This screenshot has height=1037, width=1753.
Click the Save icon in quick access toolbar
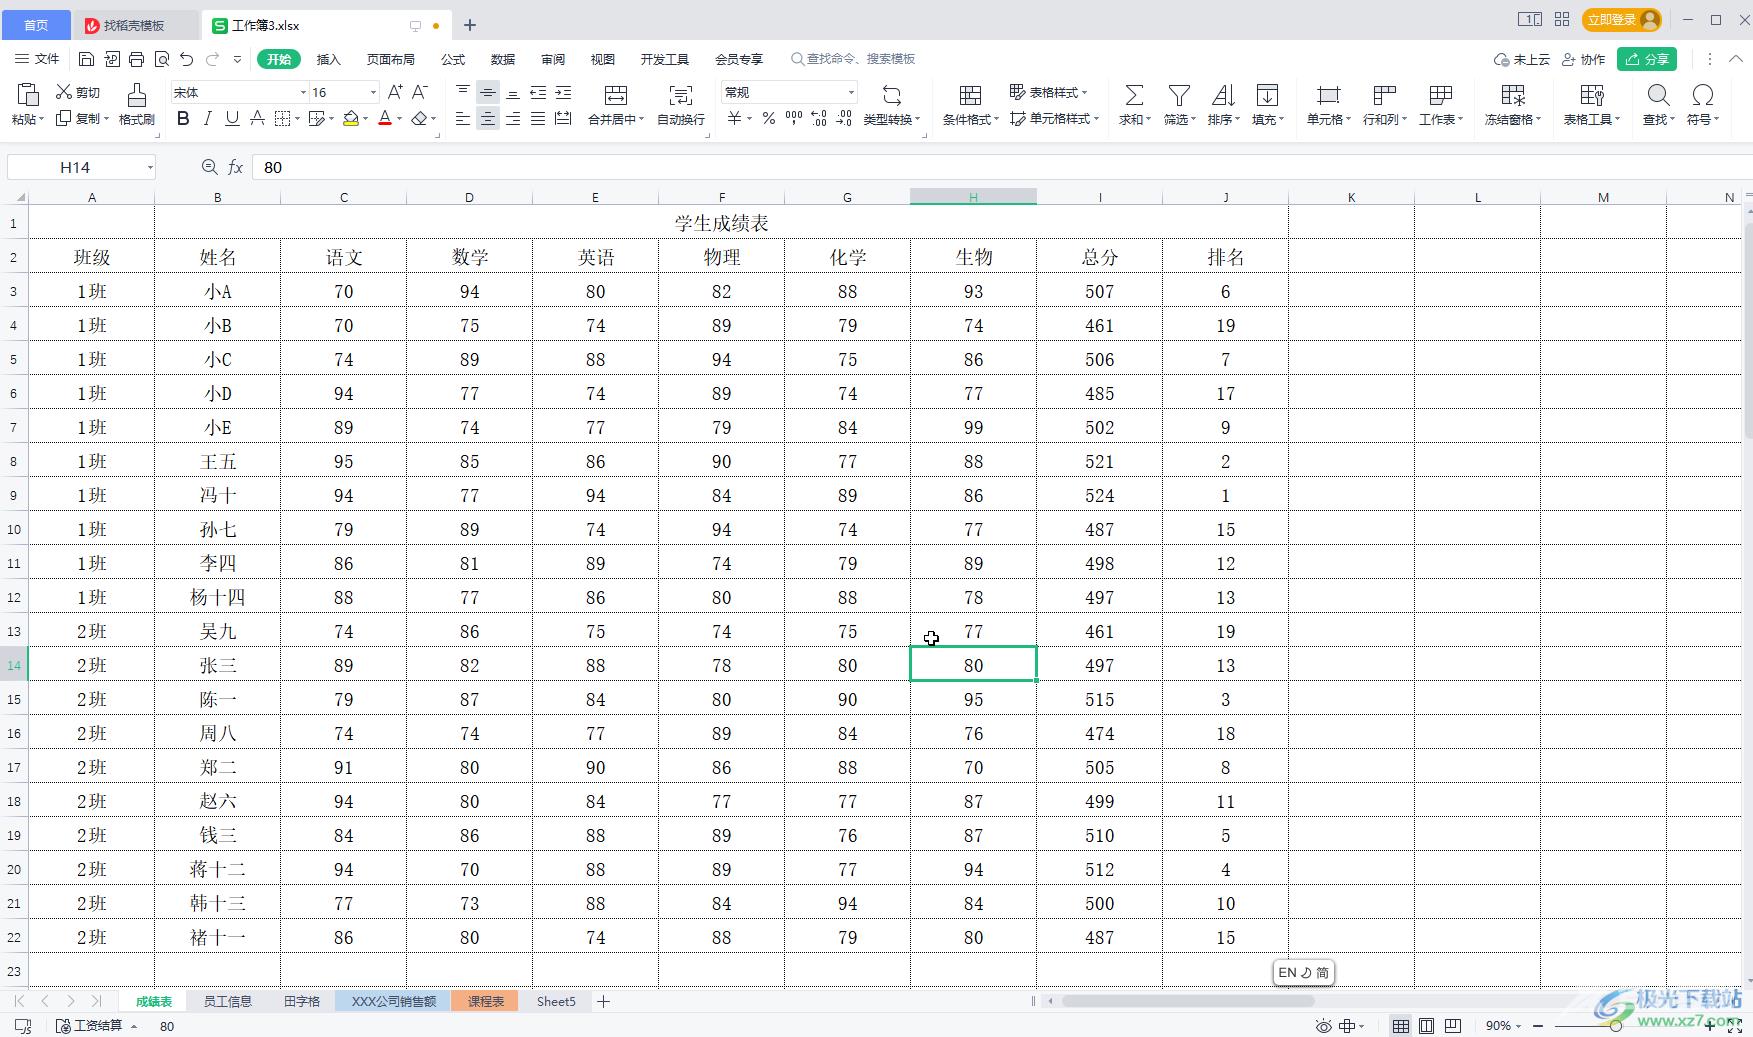pos(86,59)
